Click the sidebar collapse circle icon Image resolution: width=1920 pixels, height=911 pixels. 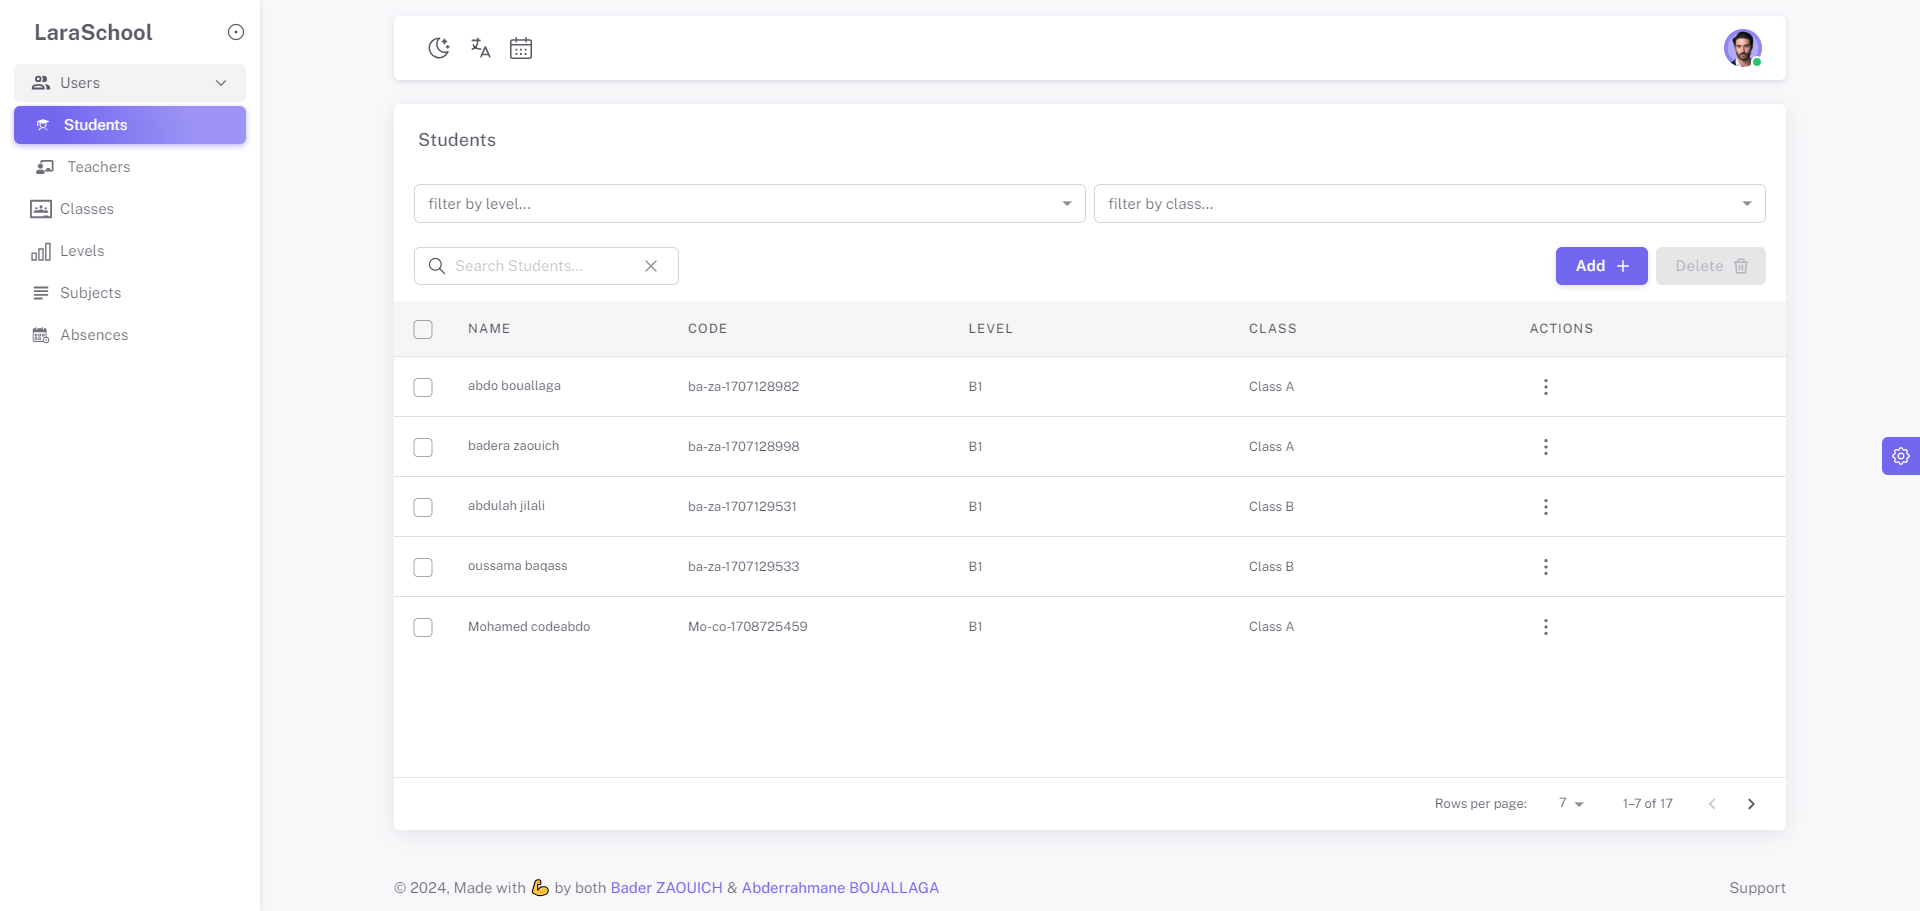236,32
